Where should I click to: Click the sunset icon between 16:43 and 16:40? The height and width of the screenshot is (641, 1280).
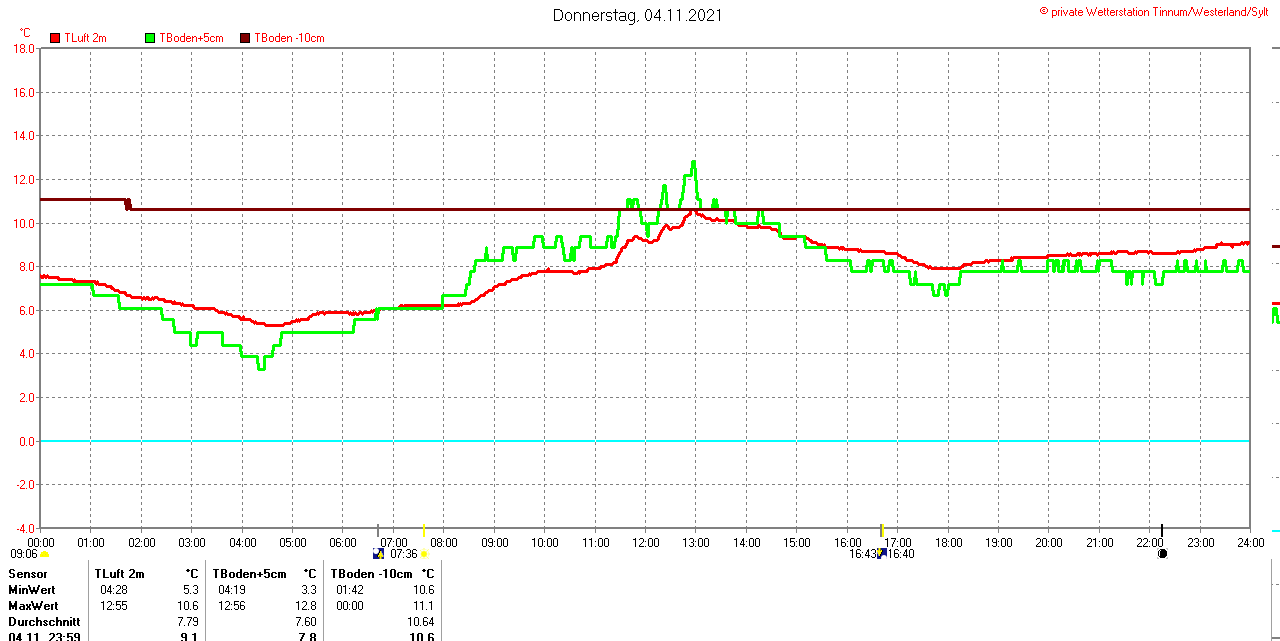[x=882, y=553]
